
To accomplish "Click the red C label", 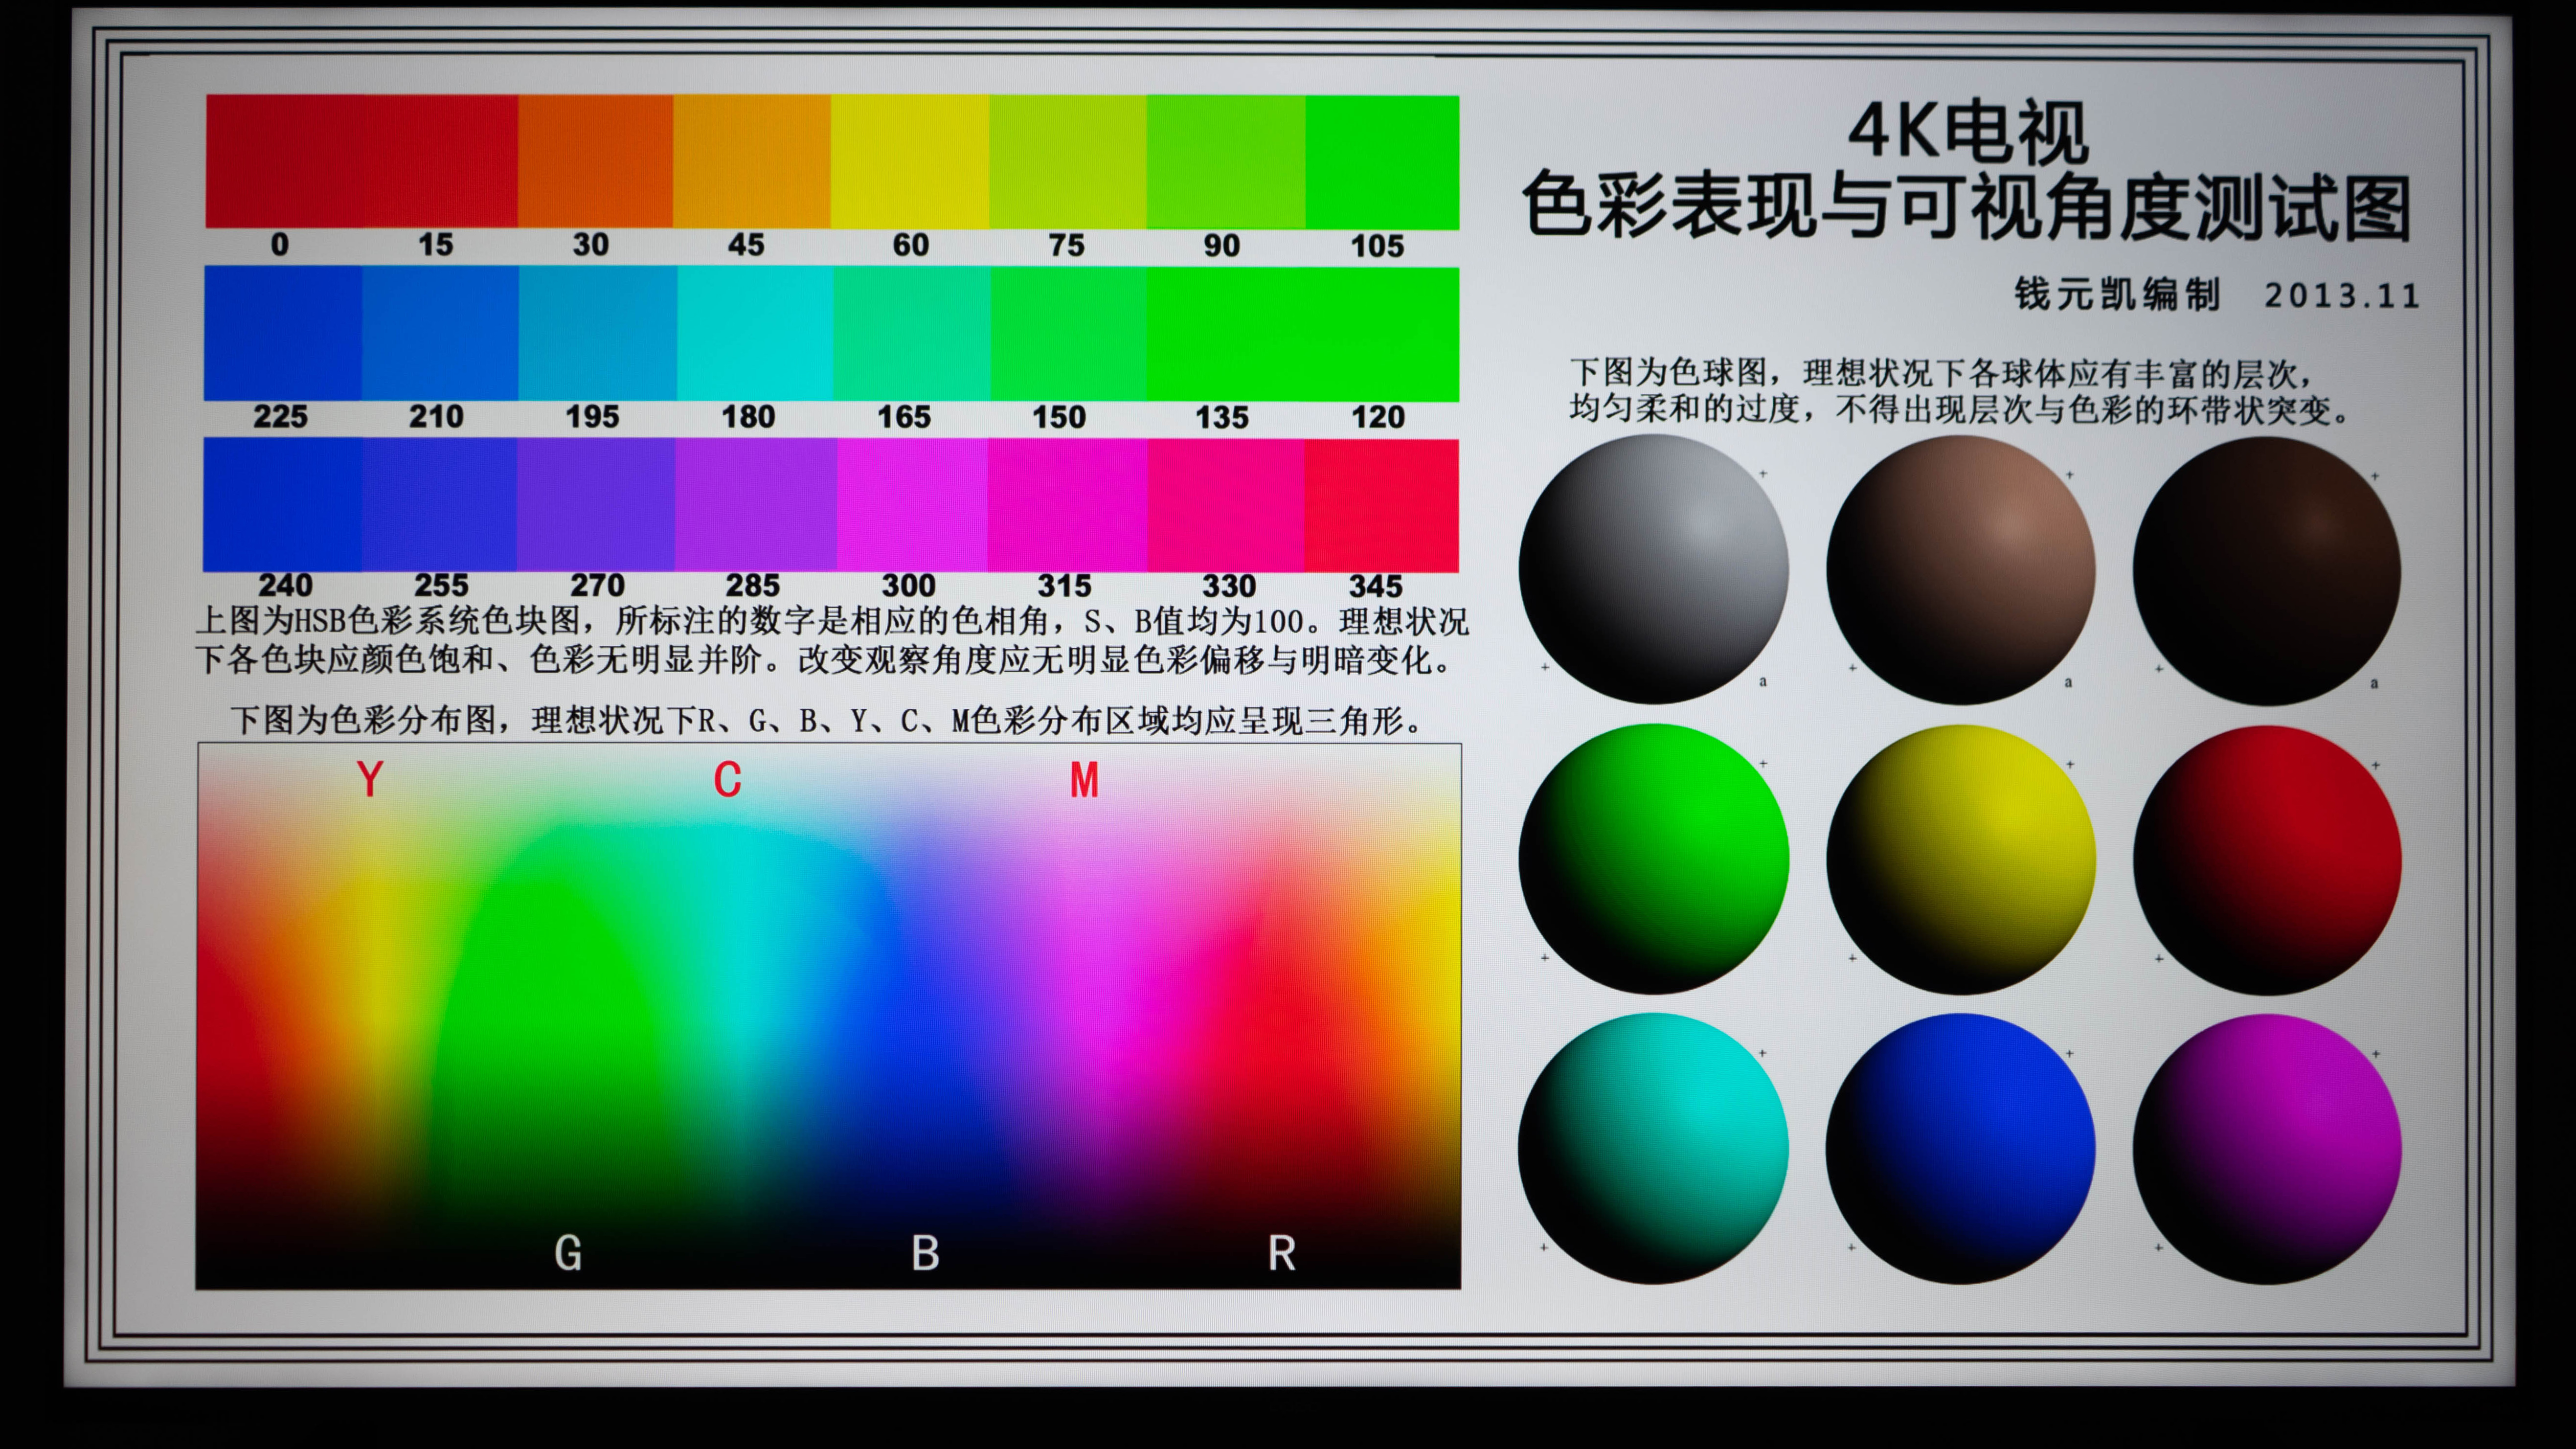I will pyautogui.click(x=727, y=780).
